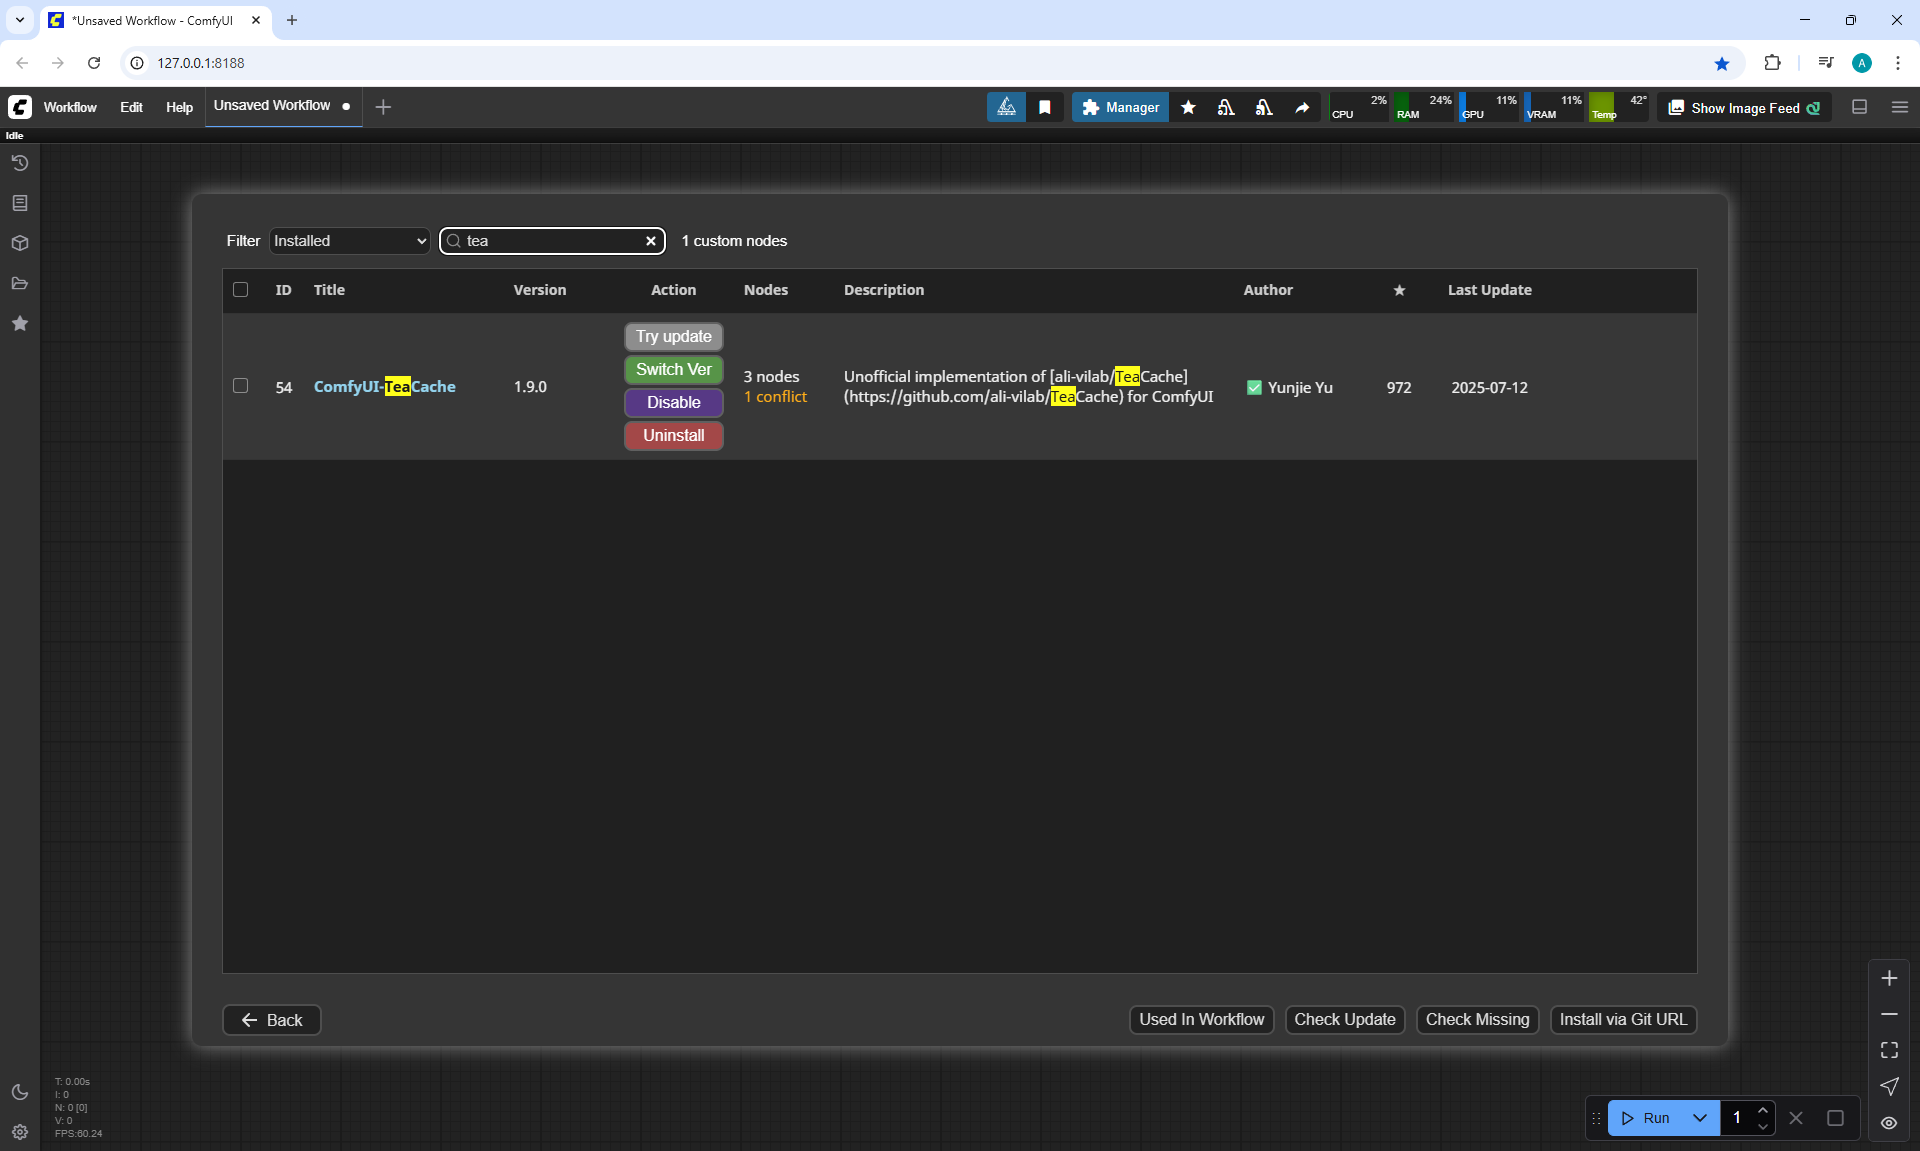Click the Check Update button
Viewport: 1920px width, 1151px height.
point(1344,1019)
